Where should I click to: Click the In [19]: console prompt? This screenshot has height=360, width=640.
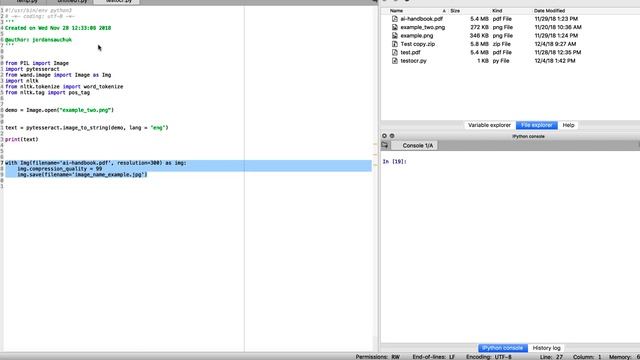click(x=394, y=162)
